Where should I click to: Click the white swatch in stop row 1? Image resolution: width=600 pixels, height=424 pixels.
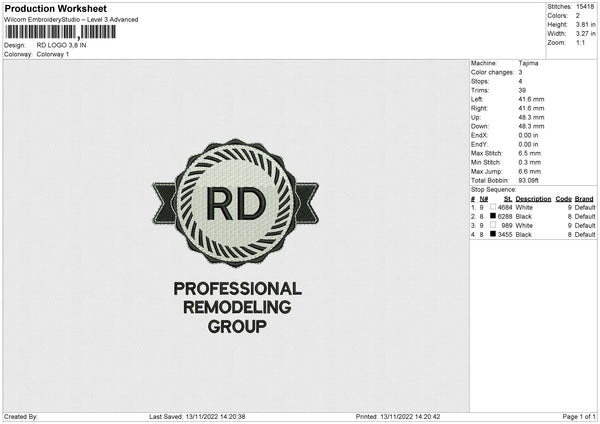click(493, 207)
